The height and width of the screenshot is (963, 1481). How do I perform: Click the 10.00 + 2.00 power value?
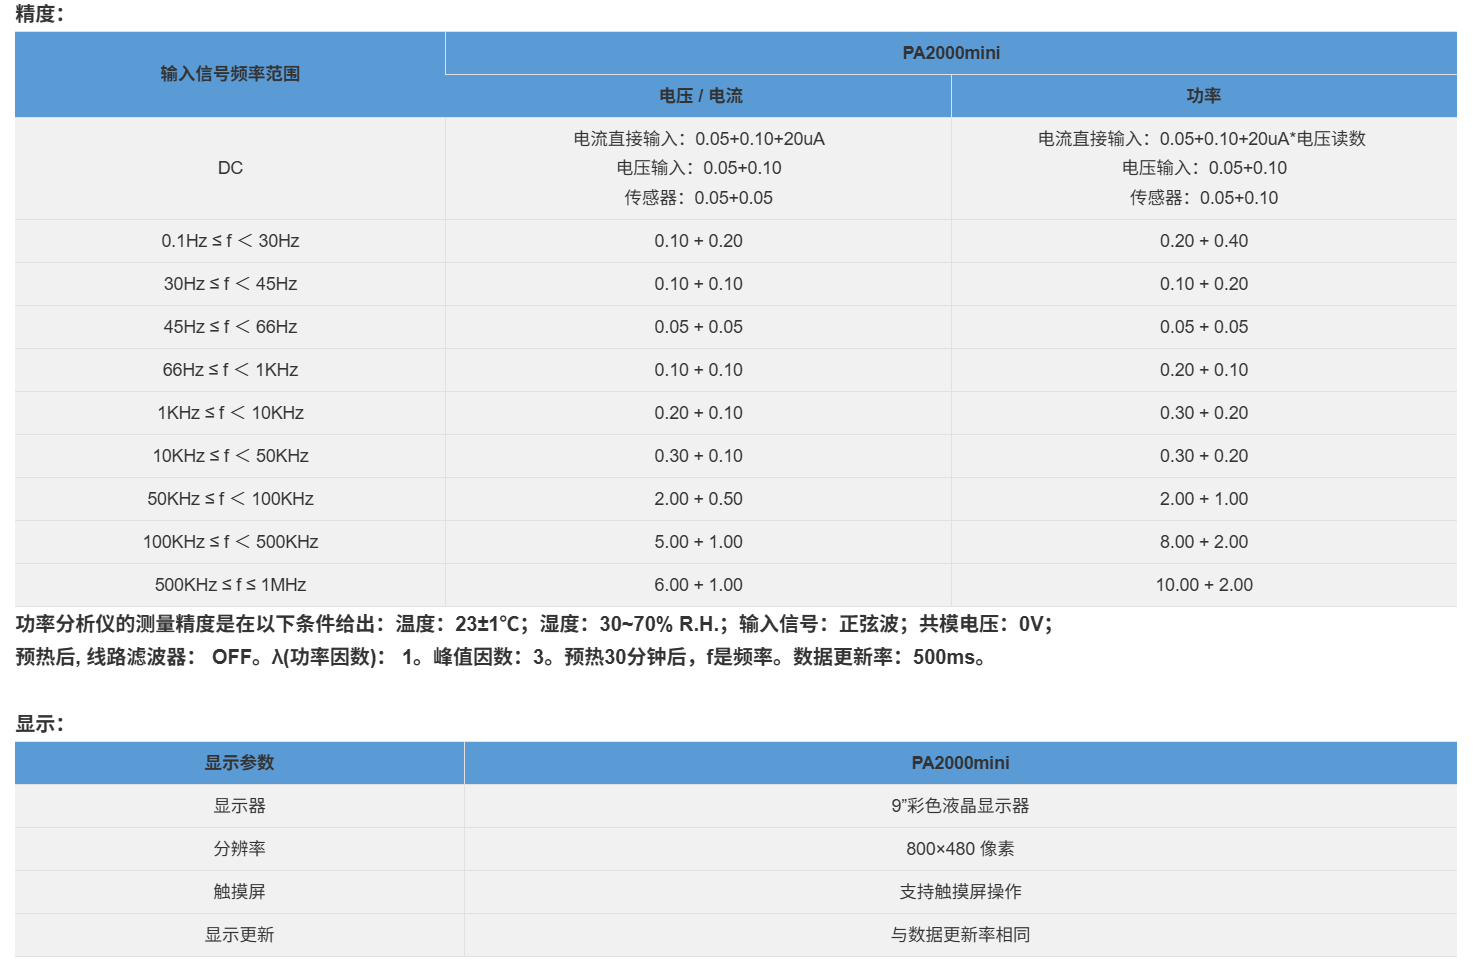tap(1204, 585)
